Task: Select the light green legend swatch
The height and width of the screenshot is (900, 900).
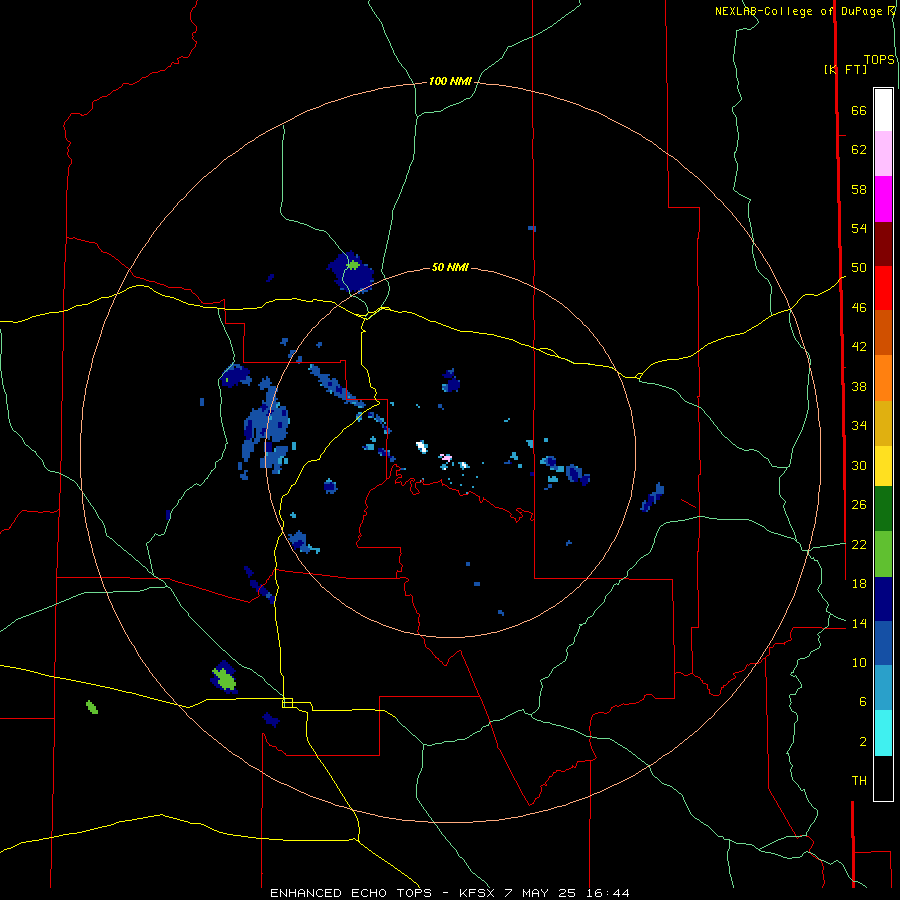Action: click(x=883, y=554)
